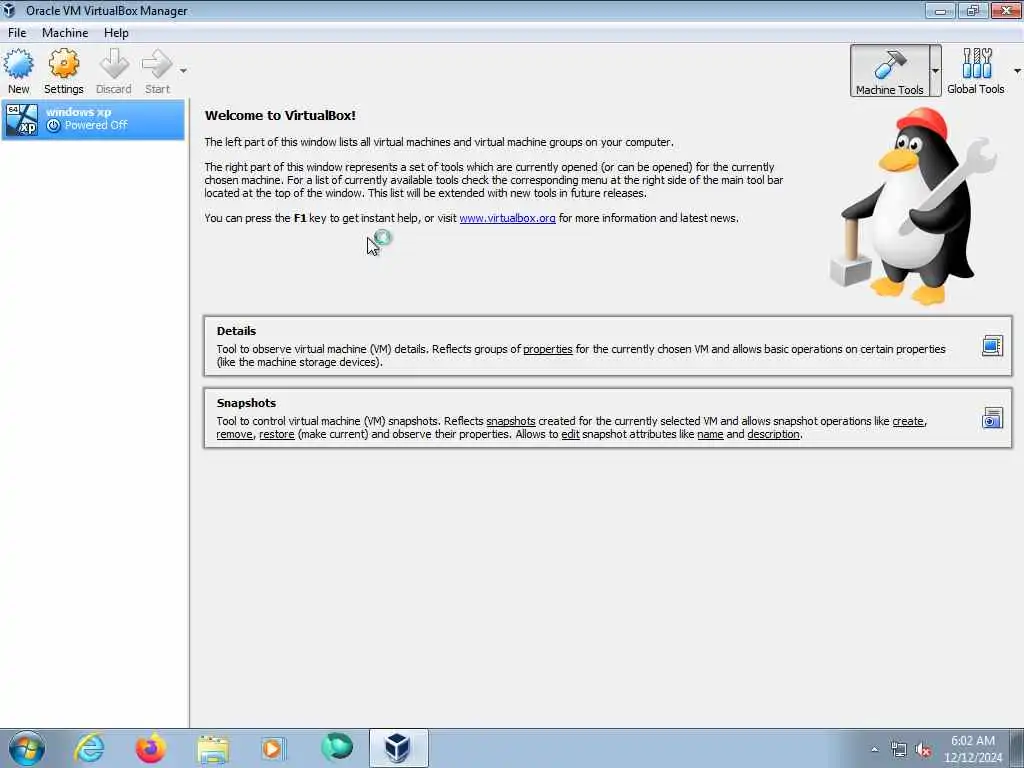The width and height of the screenshot is (1024, 768).
Task: Open the Details tool icon
Action: coord(992,345)
